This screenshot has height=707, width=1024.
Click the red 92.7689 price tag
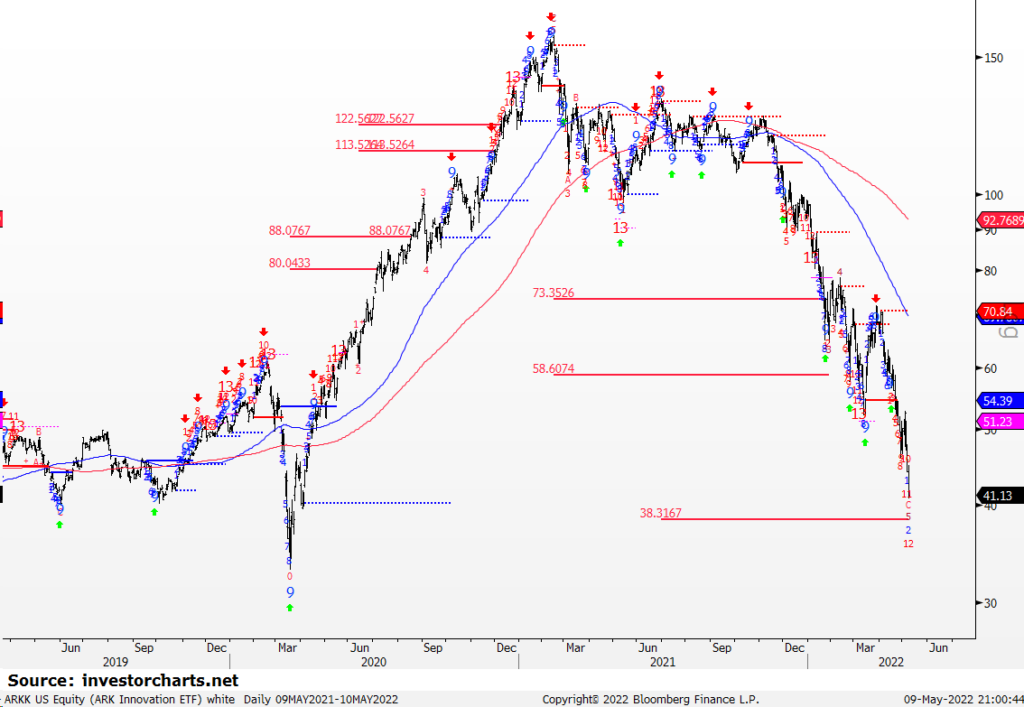click(1000, 220)
